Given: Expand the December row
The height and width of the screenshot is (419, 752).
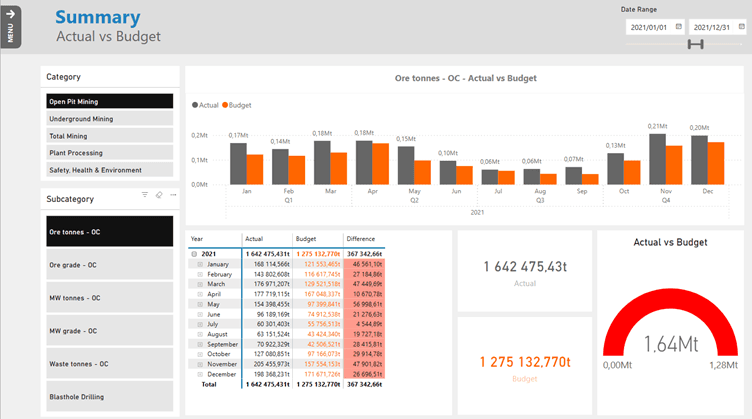Looking at the screenshot, I should click(x=200, y=374).
